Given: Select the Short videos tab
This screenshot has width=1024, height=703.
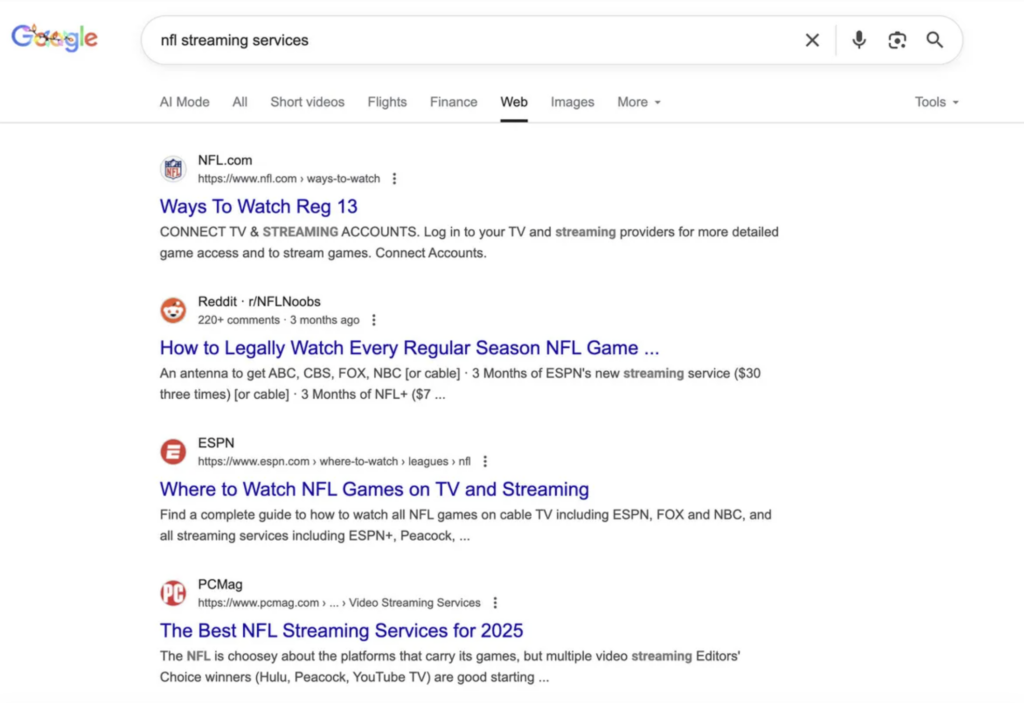Looking at the screenshot, I should pyautogui.click(x=307, y=102).
